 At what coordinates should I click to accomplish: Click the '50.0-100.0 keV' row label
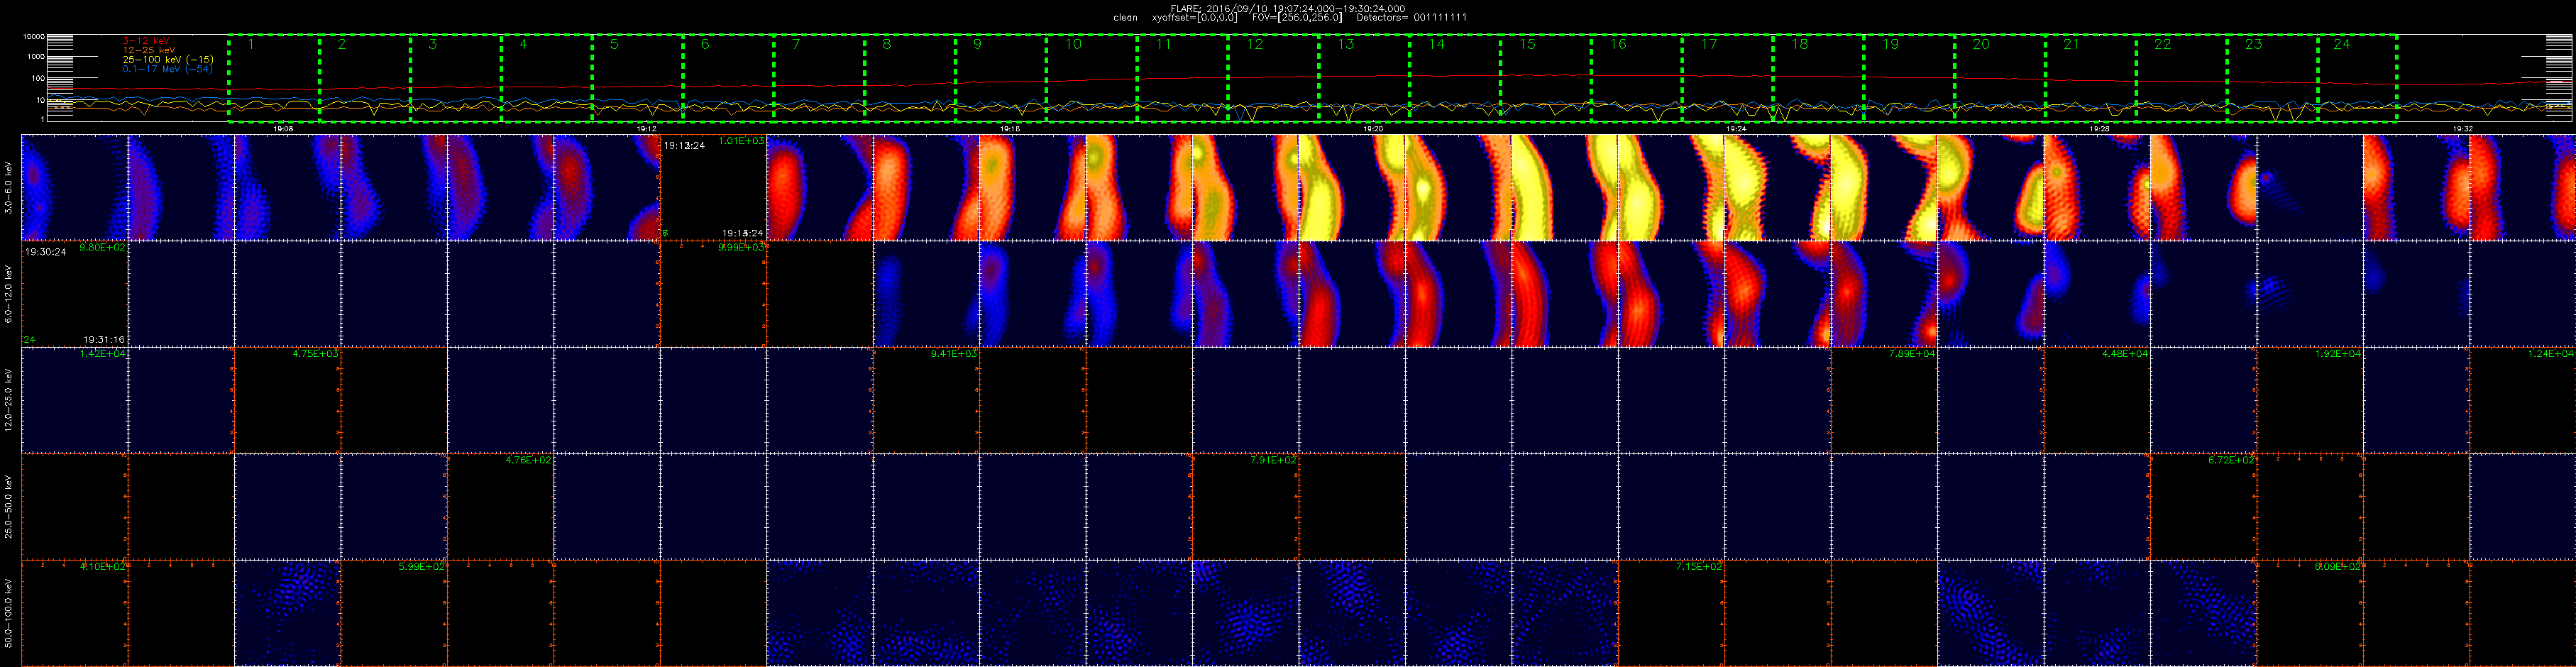point(9,613)
